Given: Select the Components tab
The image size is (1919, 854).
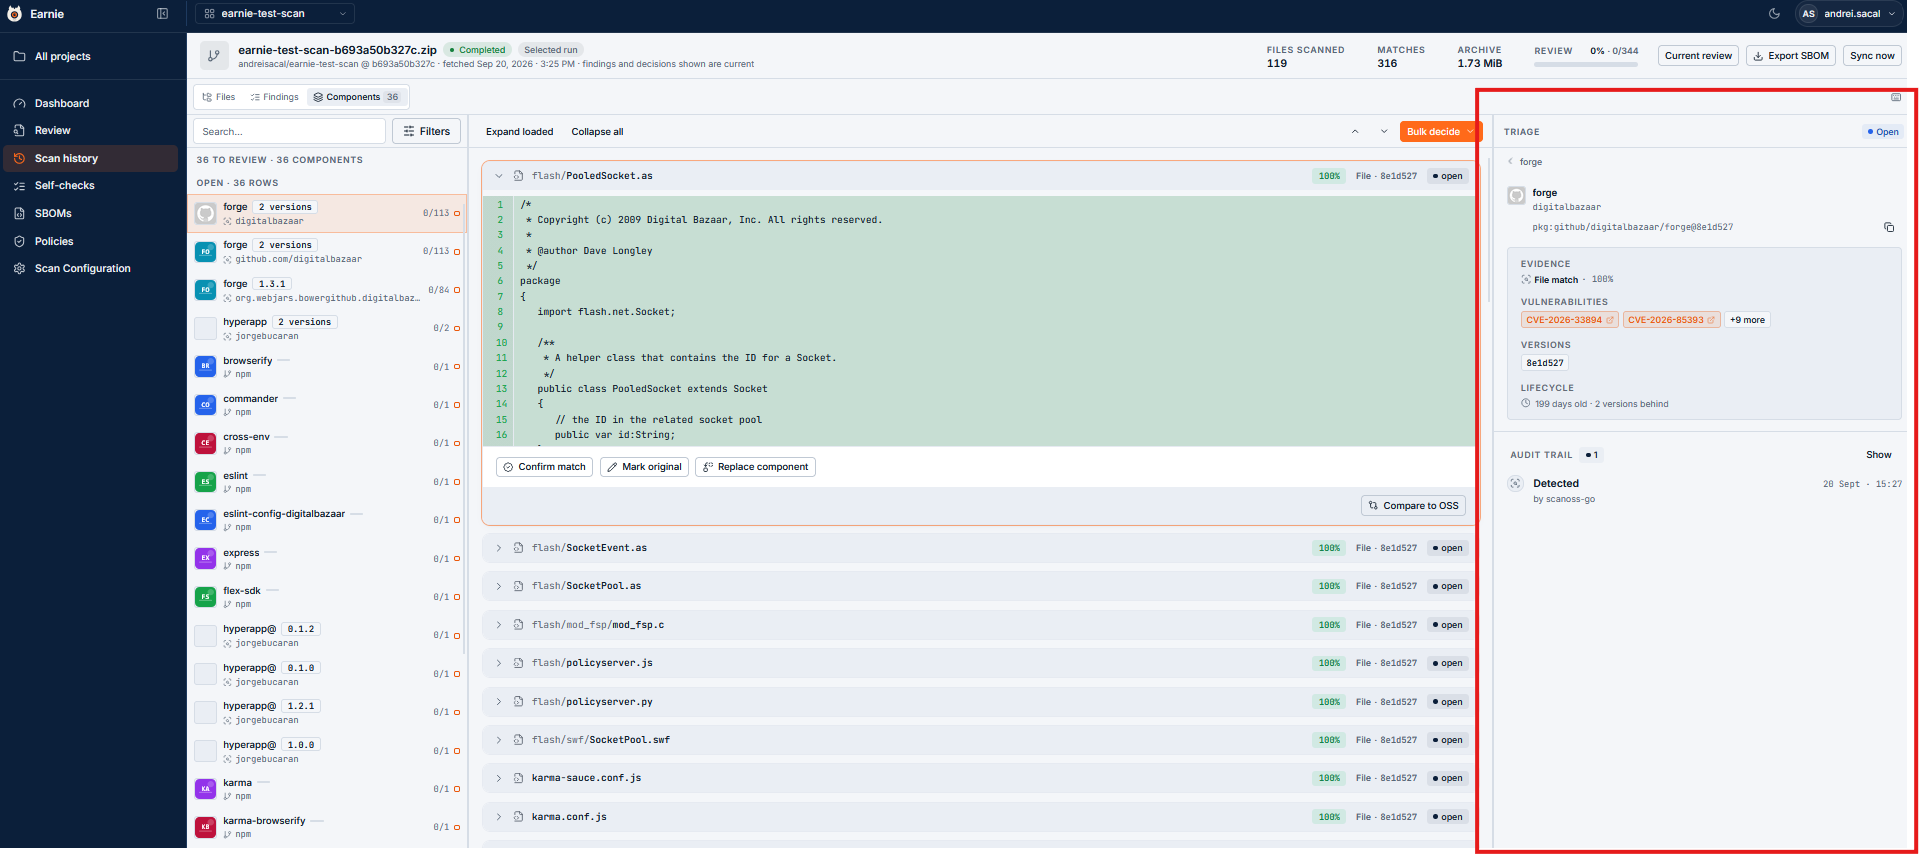Looking at the screenshot, I should point(356,97).
